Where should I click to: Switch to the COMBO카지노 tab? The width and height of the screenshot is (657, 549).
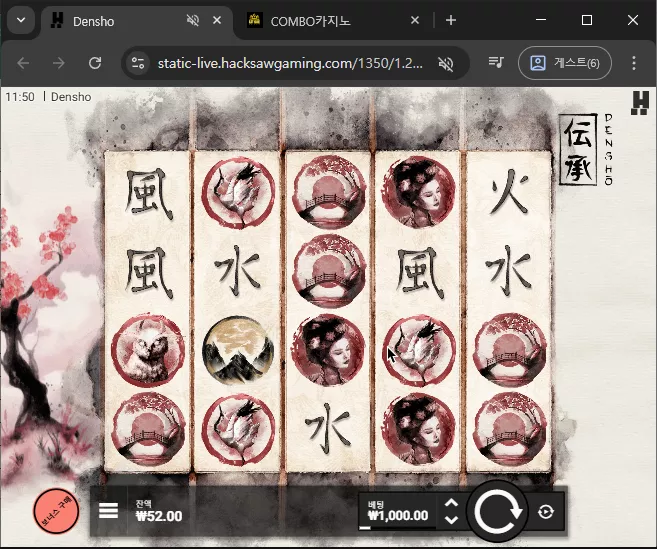[x=331, y=21]
